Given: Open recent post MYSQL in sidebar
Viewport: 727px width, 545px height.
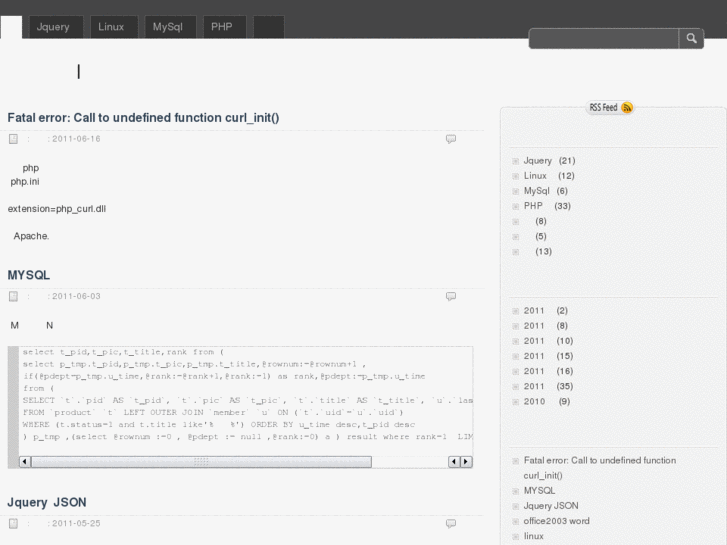Looking at the screenshot, I should pyautogui.click(x=539, y=491).
